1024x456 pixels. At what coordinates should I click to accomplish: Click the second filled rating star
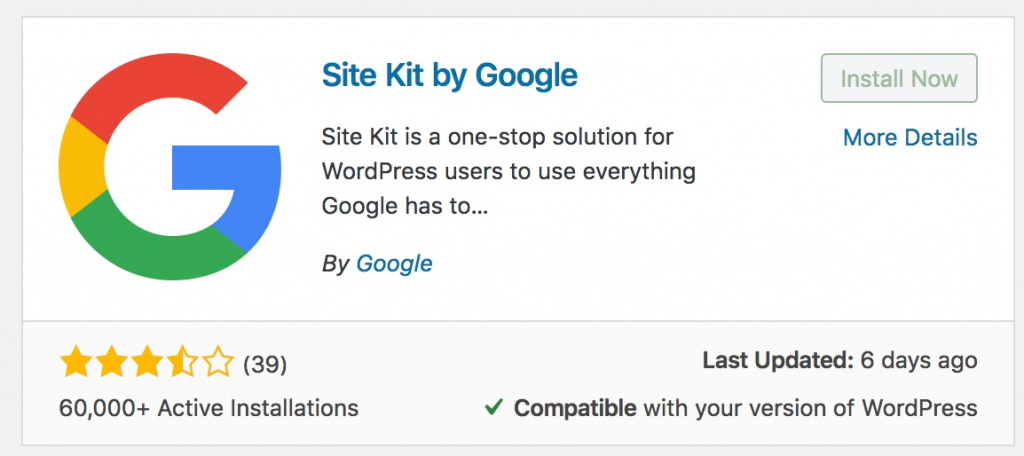(x=110, y=363)
